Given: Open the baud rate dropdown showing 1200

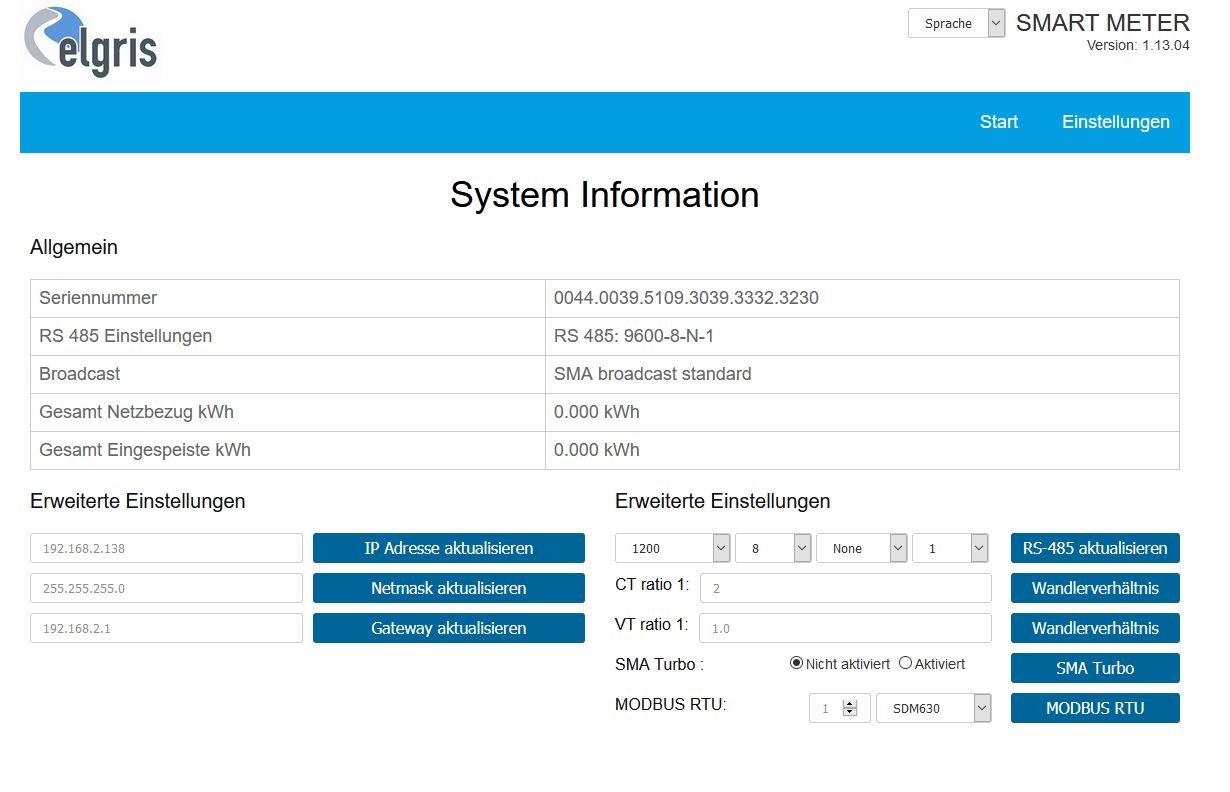Looking at the screenshot, I should [x=672, y=548].
